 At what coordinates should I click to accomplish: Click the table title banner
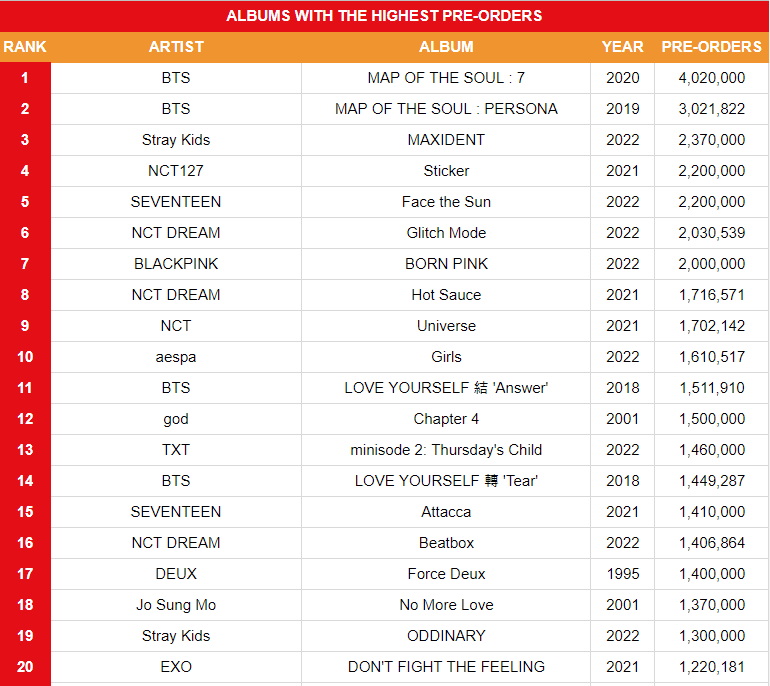pyautogui.click(x=384, y=16)
